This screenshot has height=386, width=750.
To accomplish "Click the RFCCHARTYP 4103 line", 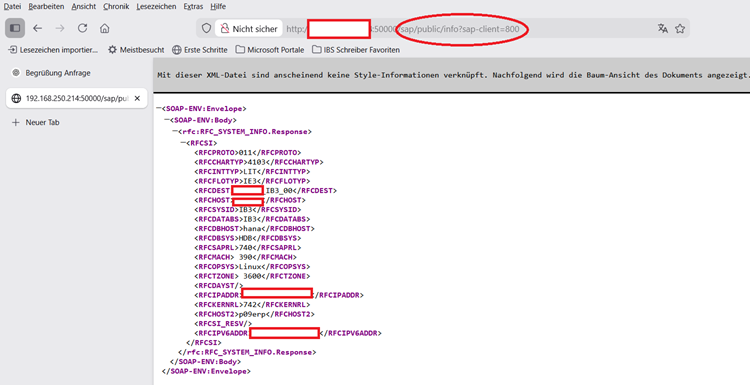I will (259, 162).
